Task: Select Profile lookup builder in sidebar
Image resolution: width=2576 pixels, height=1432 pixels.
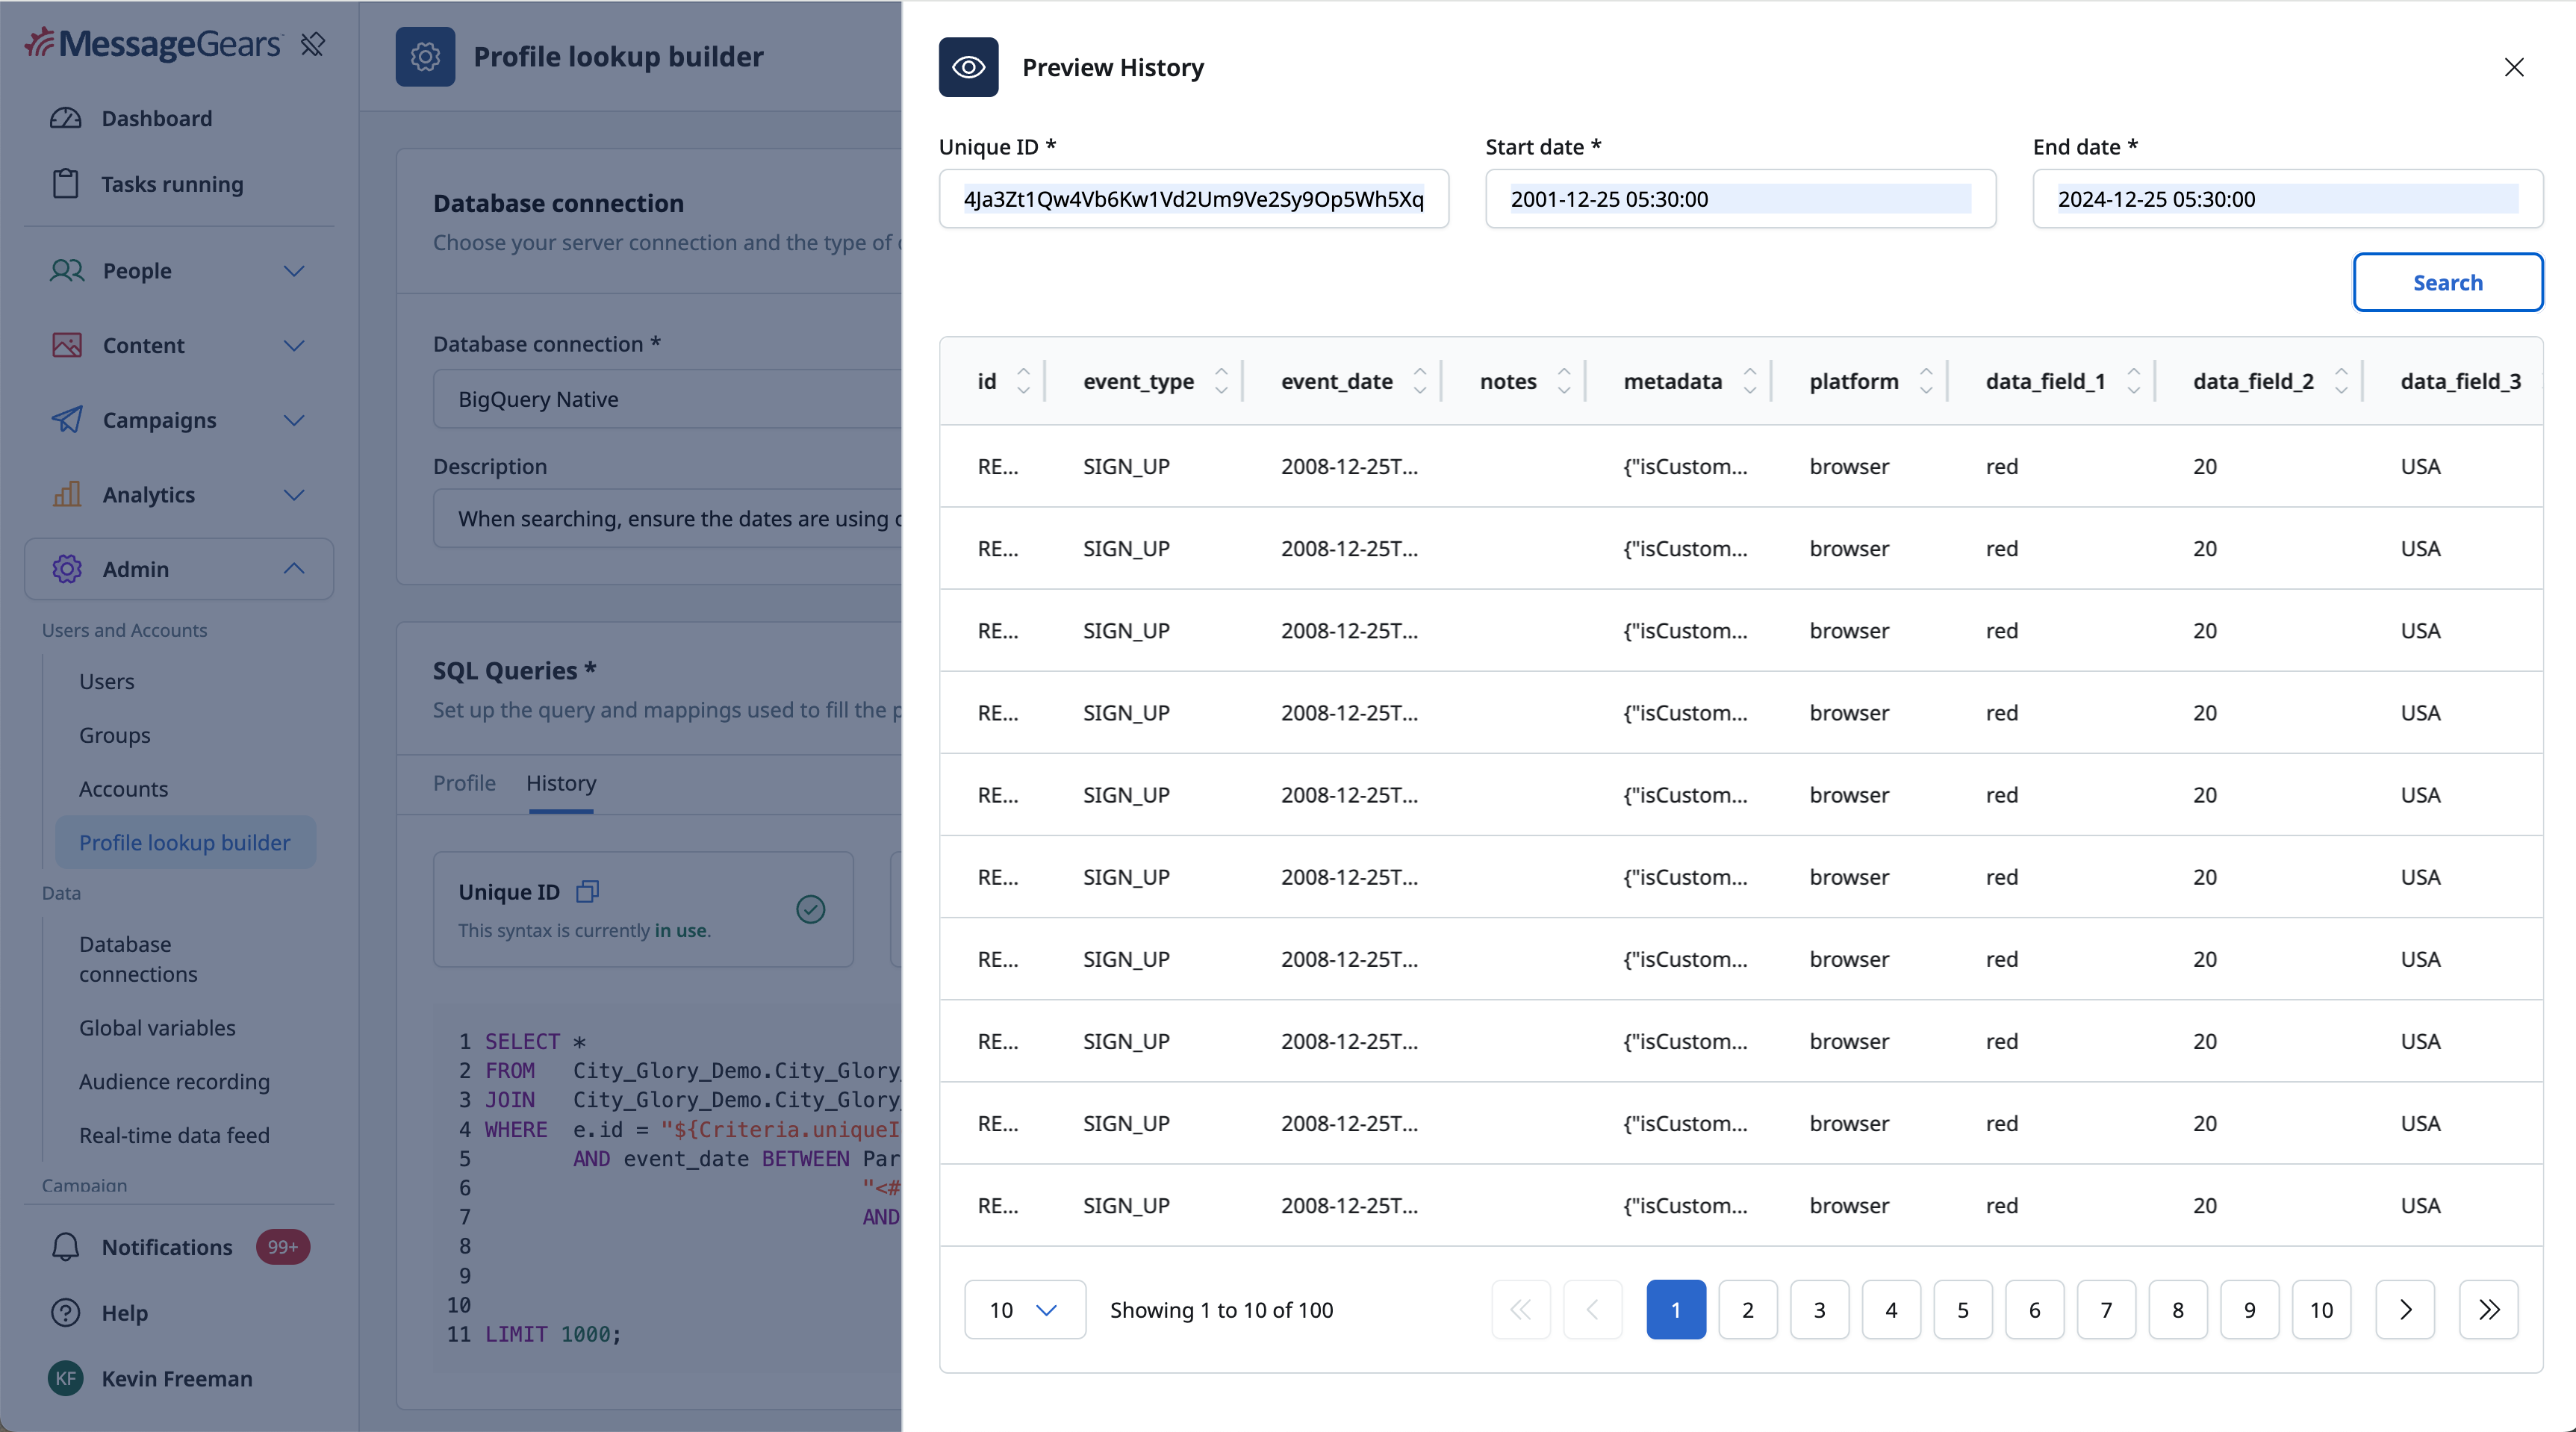Action: [x=185, y=842]
